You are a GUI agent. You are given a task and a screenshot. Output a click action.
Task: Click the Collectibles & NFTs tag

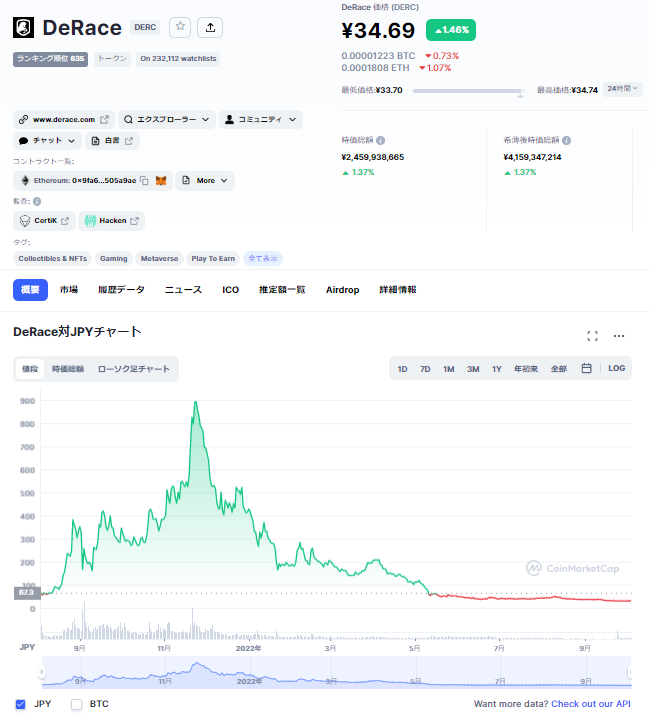pyautogui.click(x=52, y=259)
